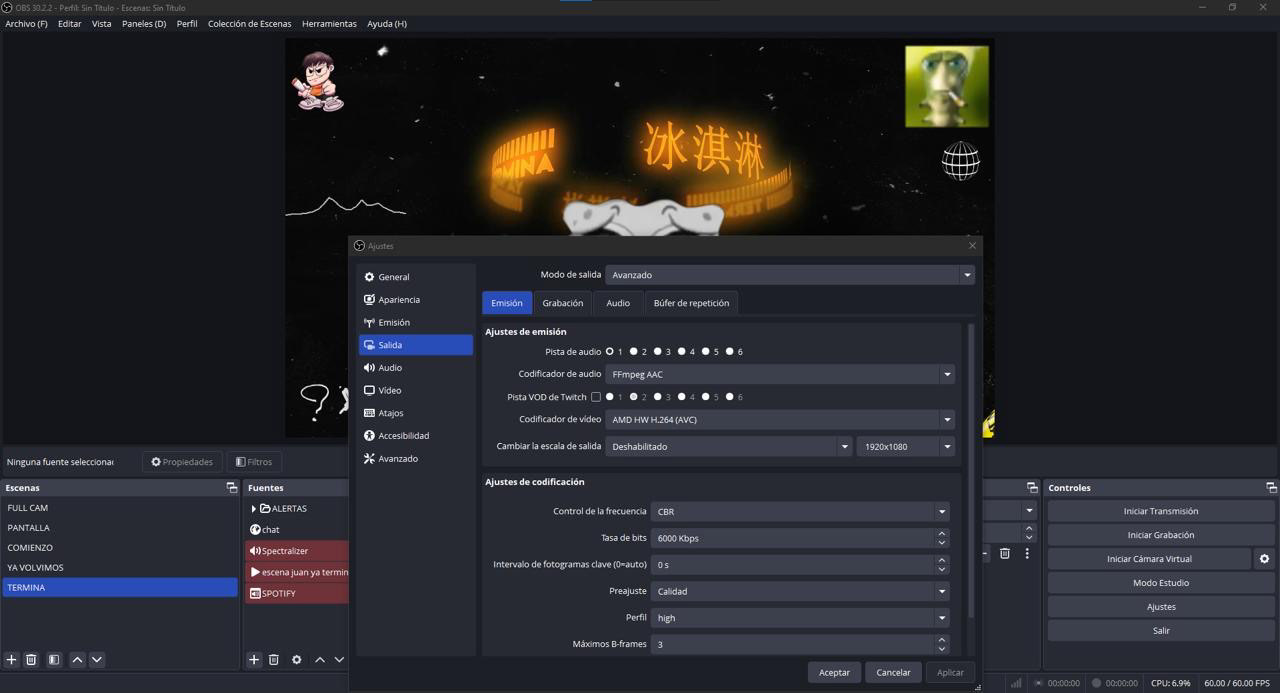Open the Control de la frecuencia CBR dropdown
The height and width of the screenshot is (693, 1280).
[x=800, y=511]
